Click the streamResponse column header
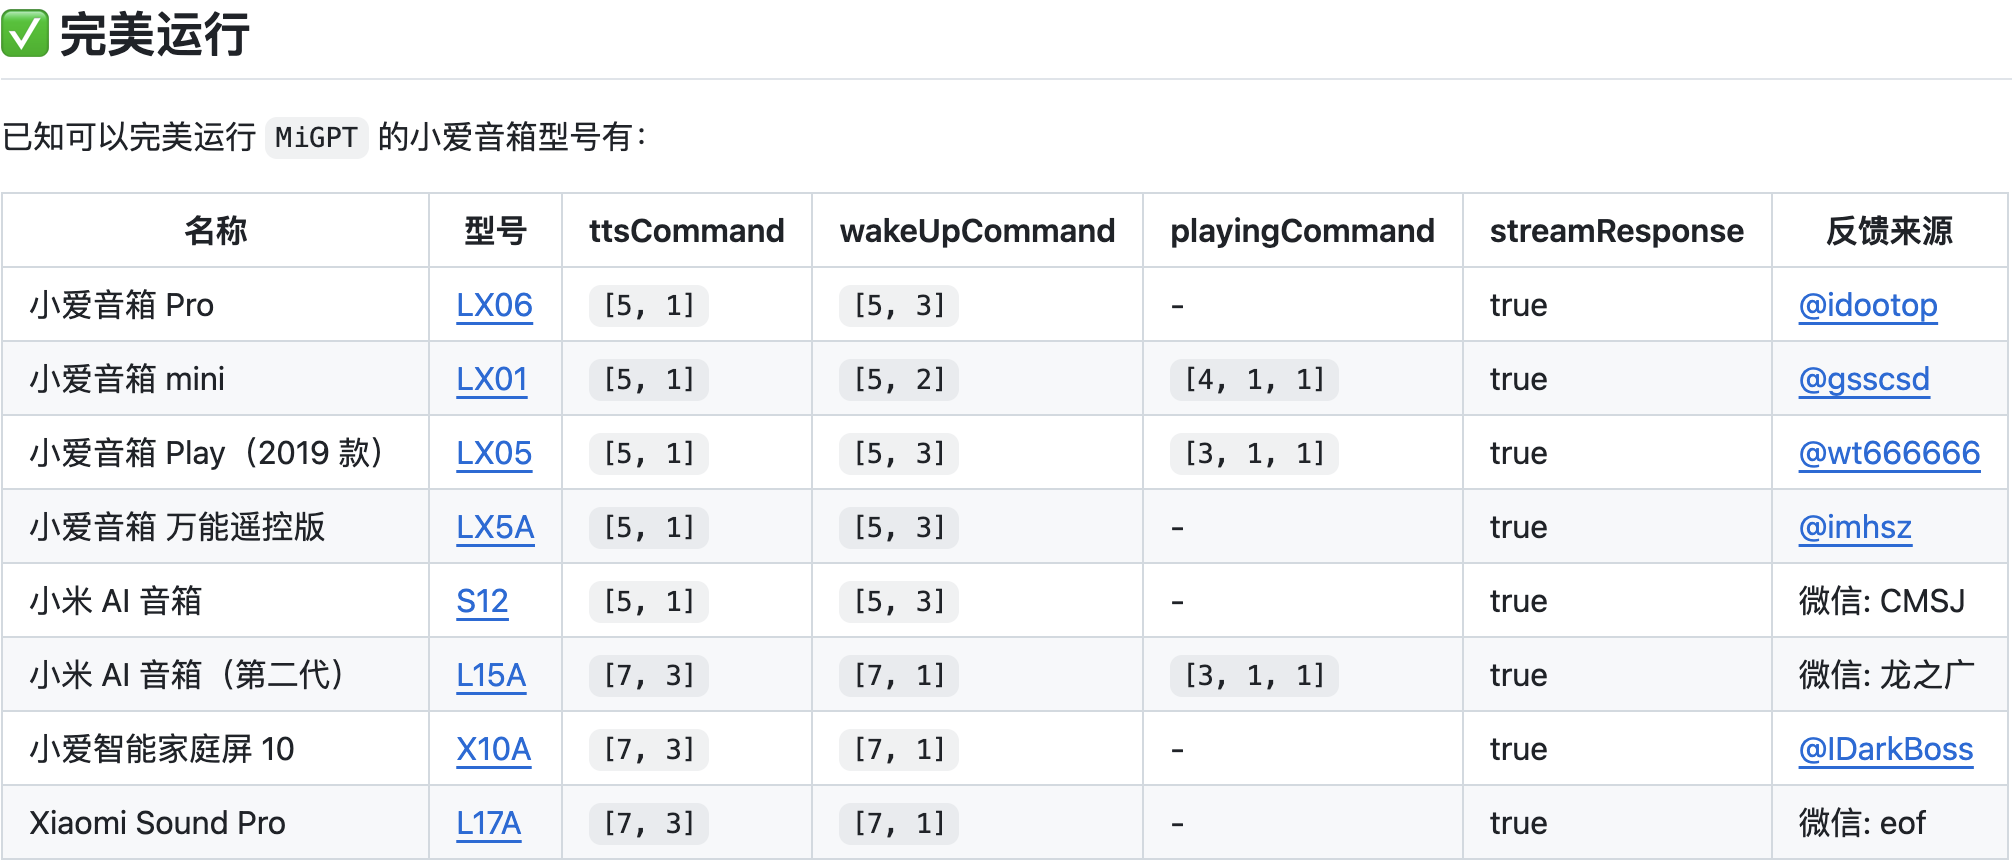The width and height of the screenshot is (2012, 862). point(1616,231)
